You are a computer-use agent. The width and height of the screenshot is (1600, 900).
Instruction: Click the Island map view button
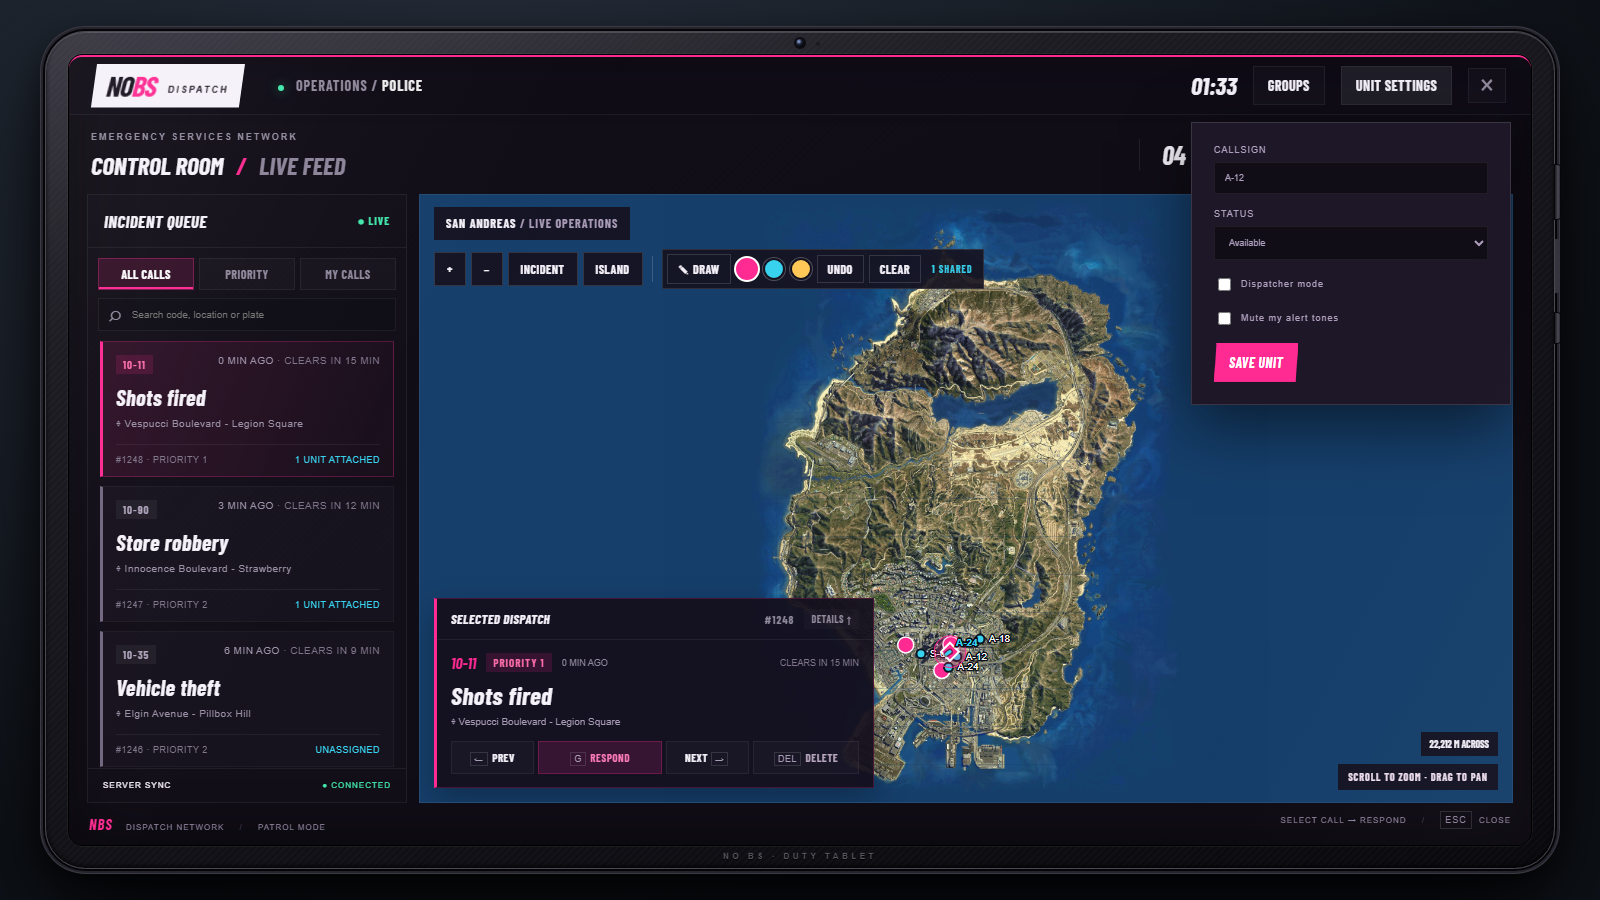pyautogui.click(x=612, y=269)
